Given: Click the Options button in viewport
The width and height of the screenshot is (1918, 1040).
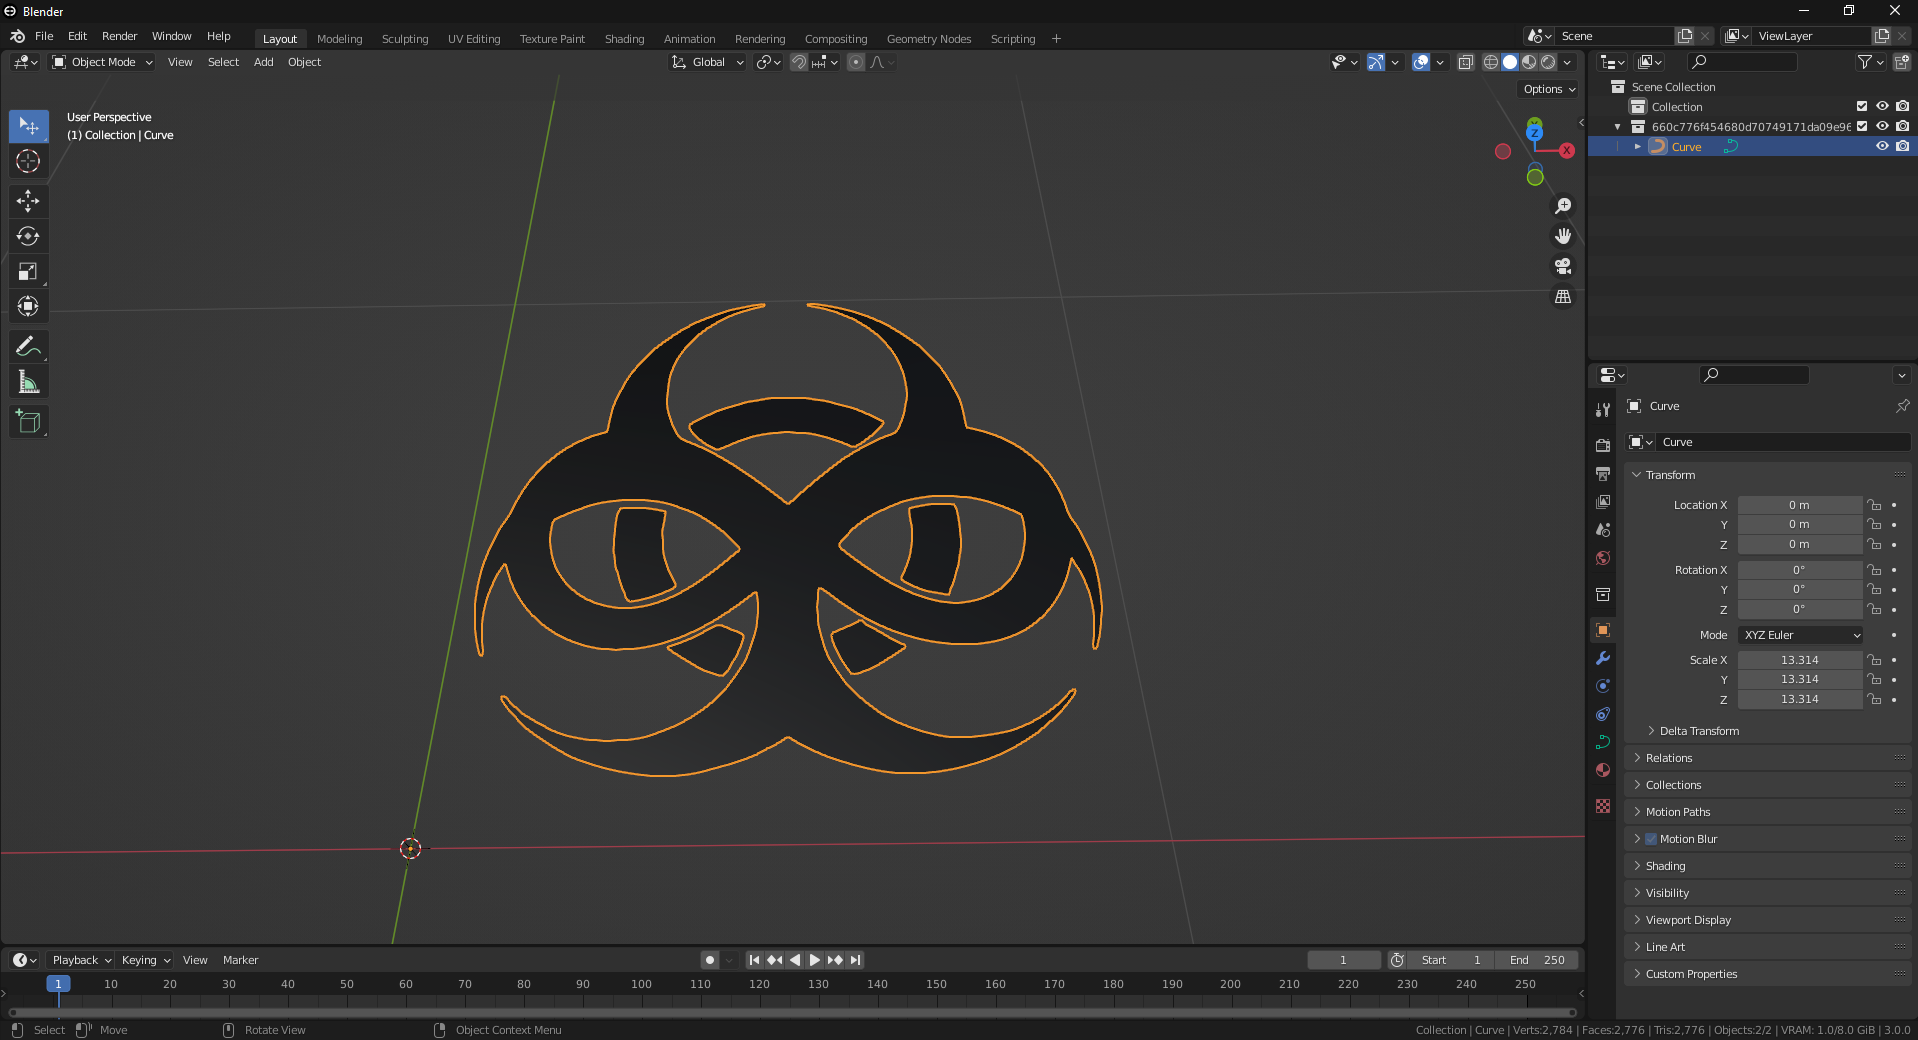Looking at the screenshot, I should (x=1549, y=89).
